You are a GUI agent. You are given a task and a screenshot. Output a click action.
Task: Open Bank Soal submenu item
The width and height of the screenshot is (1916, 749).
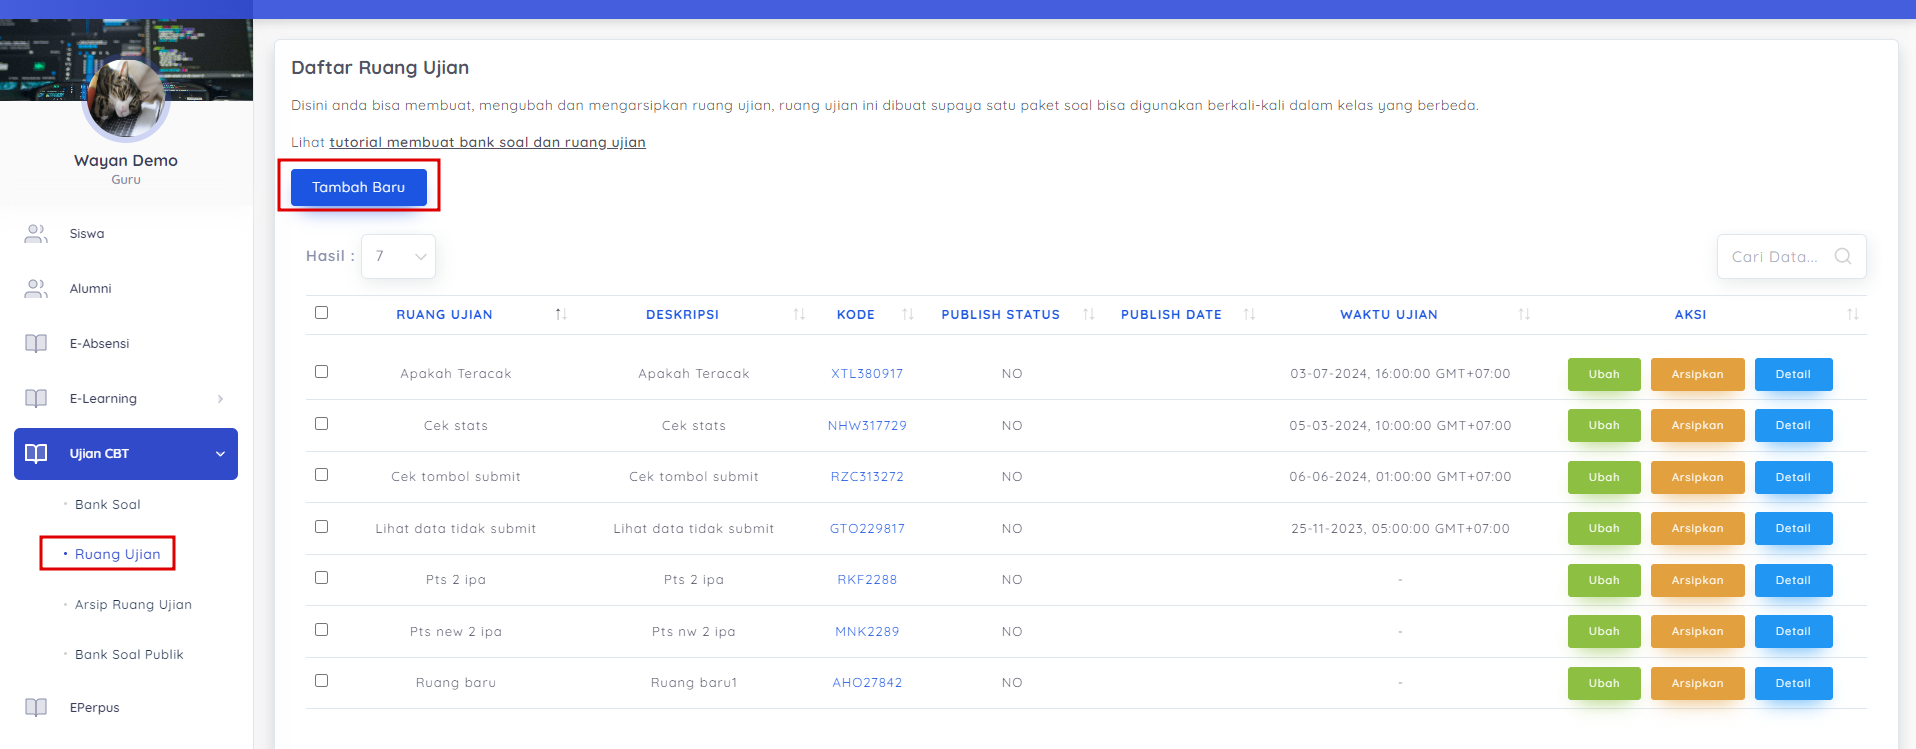point(107,505)
